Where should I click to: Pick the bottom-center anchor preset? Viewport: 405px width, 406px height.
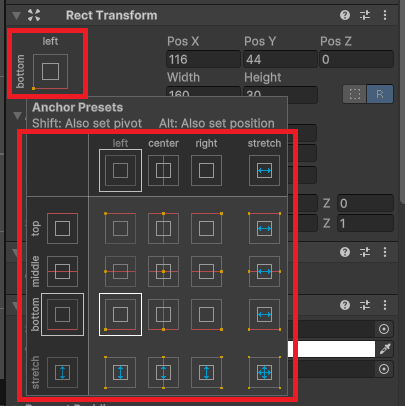(163, 315)
